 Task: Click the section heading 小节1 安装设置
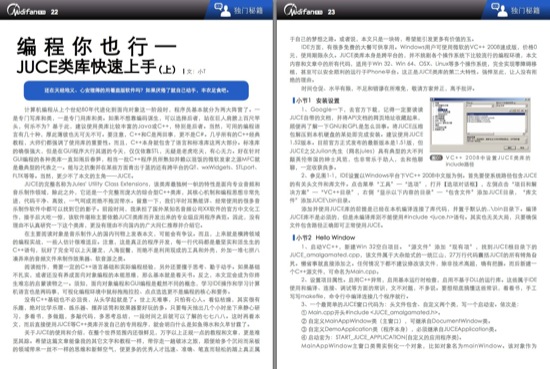(x=316, y=101)
